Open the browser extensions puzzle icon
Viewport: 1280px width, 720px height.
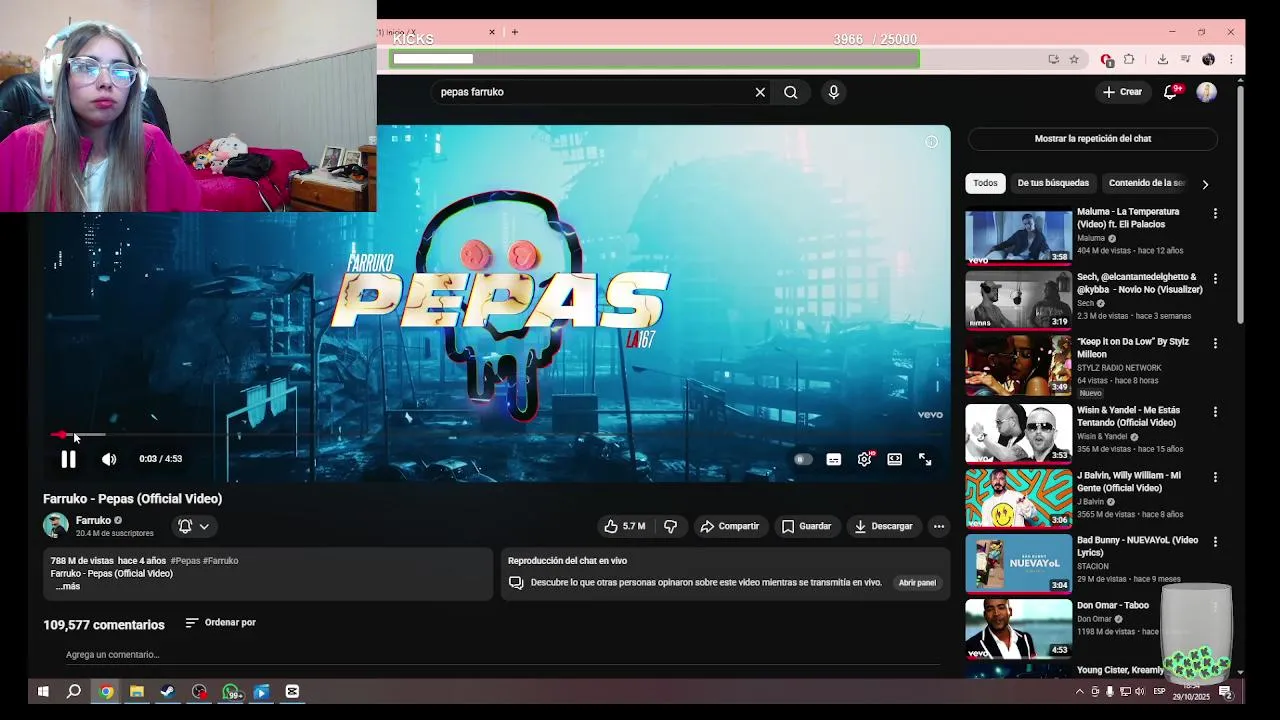point(1129,60)
